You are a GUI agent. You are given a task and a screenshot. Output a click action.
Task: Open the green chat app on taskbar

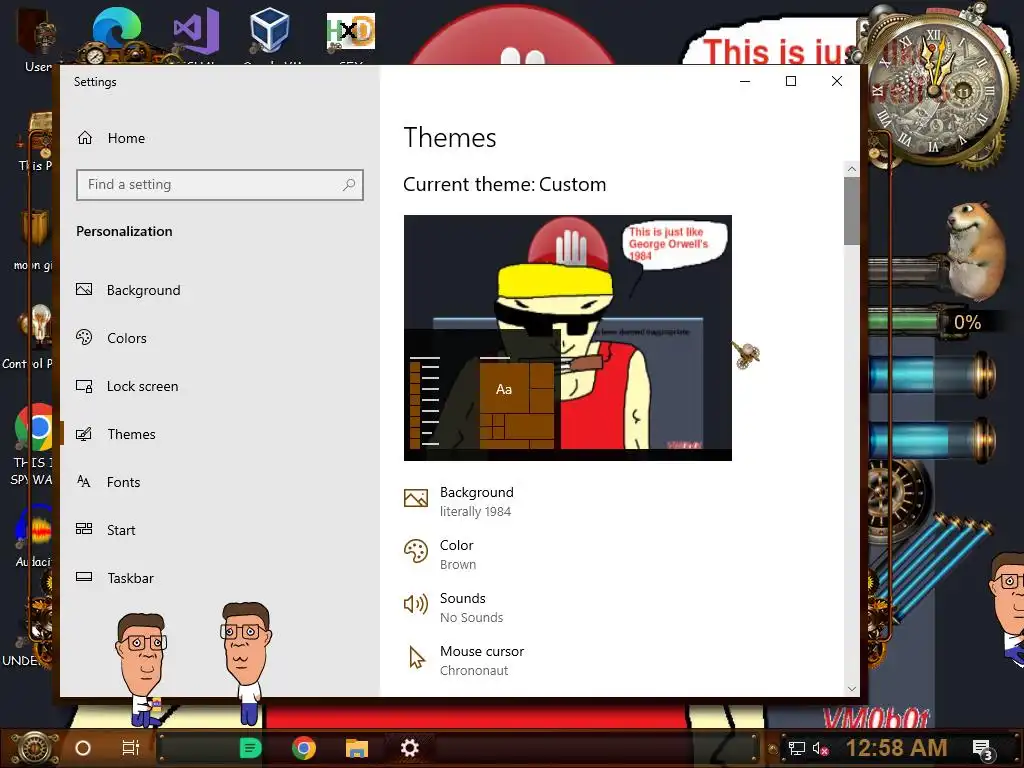point(251,748)
